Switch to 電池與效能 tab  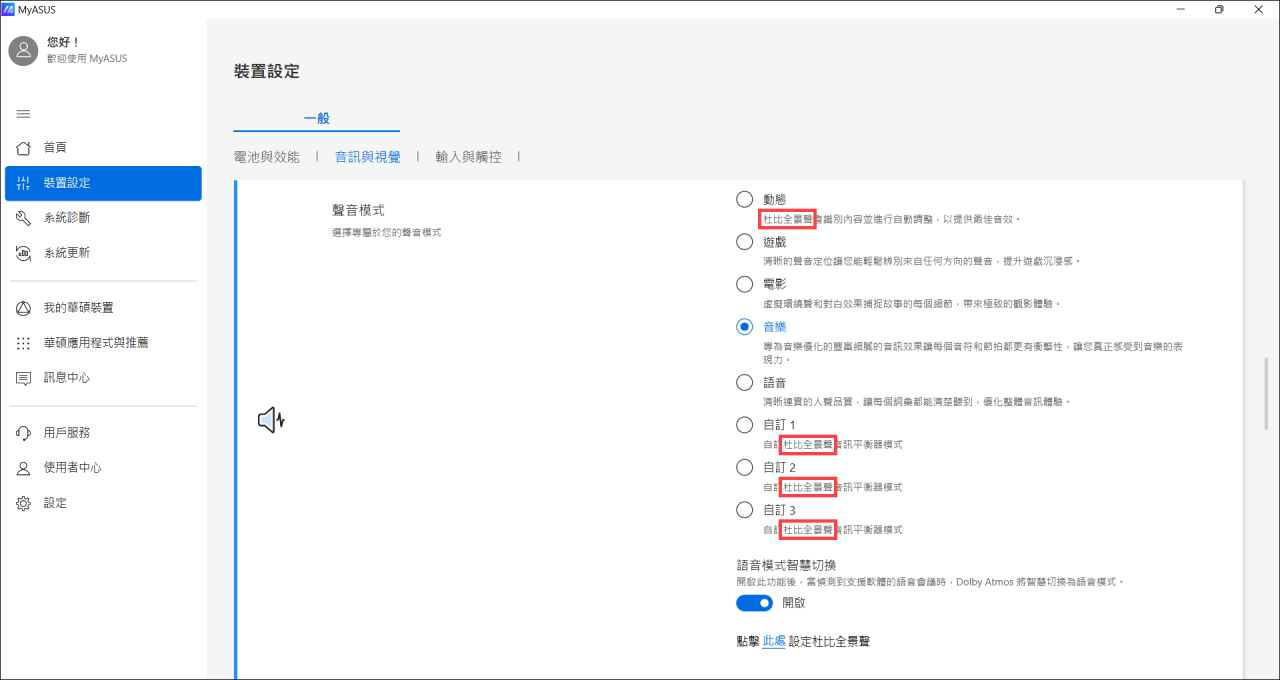click(x=266, y=157)
